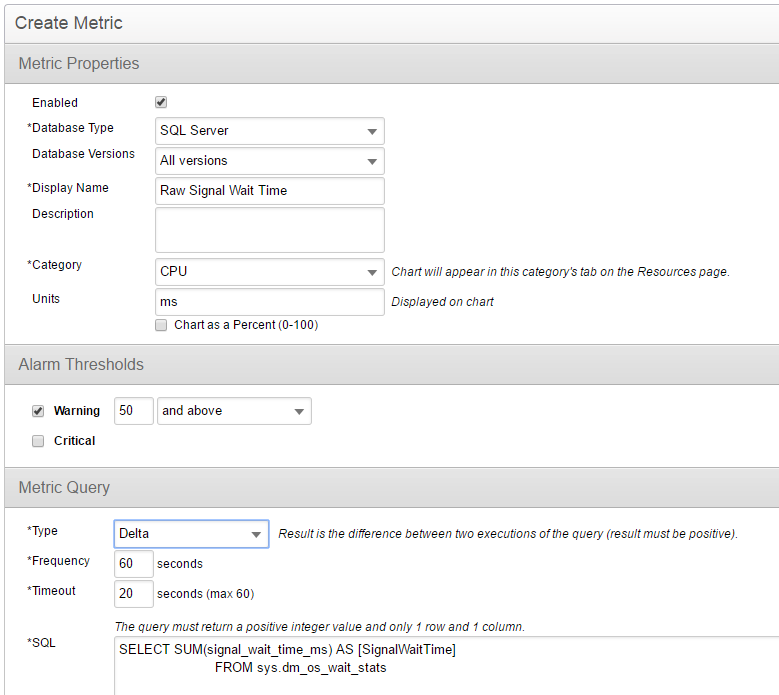
Task: Open the metric Type dropdown showing Delta
Action: (x=191, y=534)
